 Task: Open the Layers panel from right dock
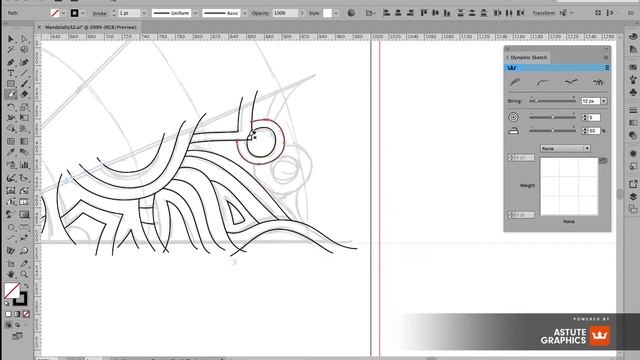[x=633, y=196]
